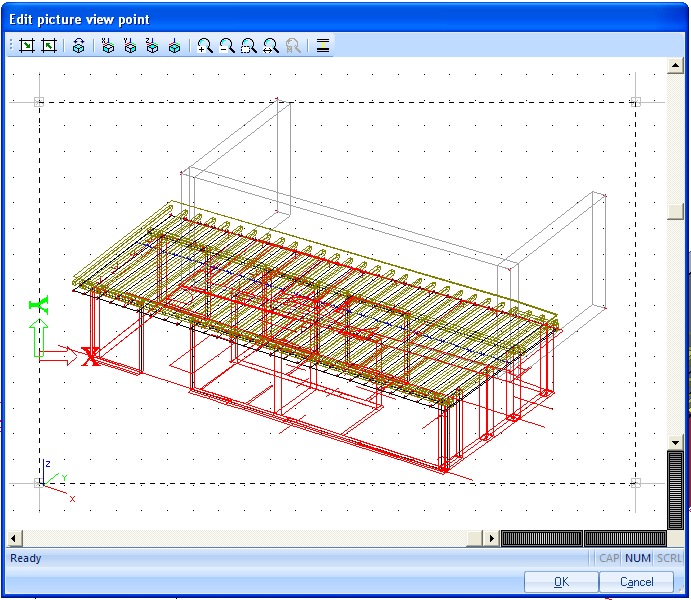This screenshot has width=691, height=600.
Task: Click the vertical scrollbar thumb
Action: (675, 211)
